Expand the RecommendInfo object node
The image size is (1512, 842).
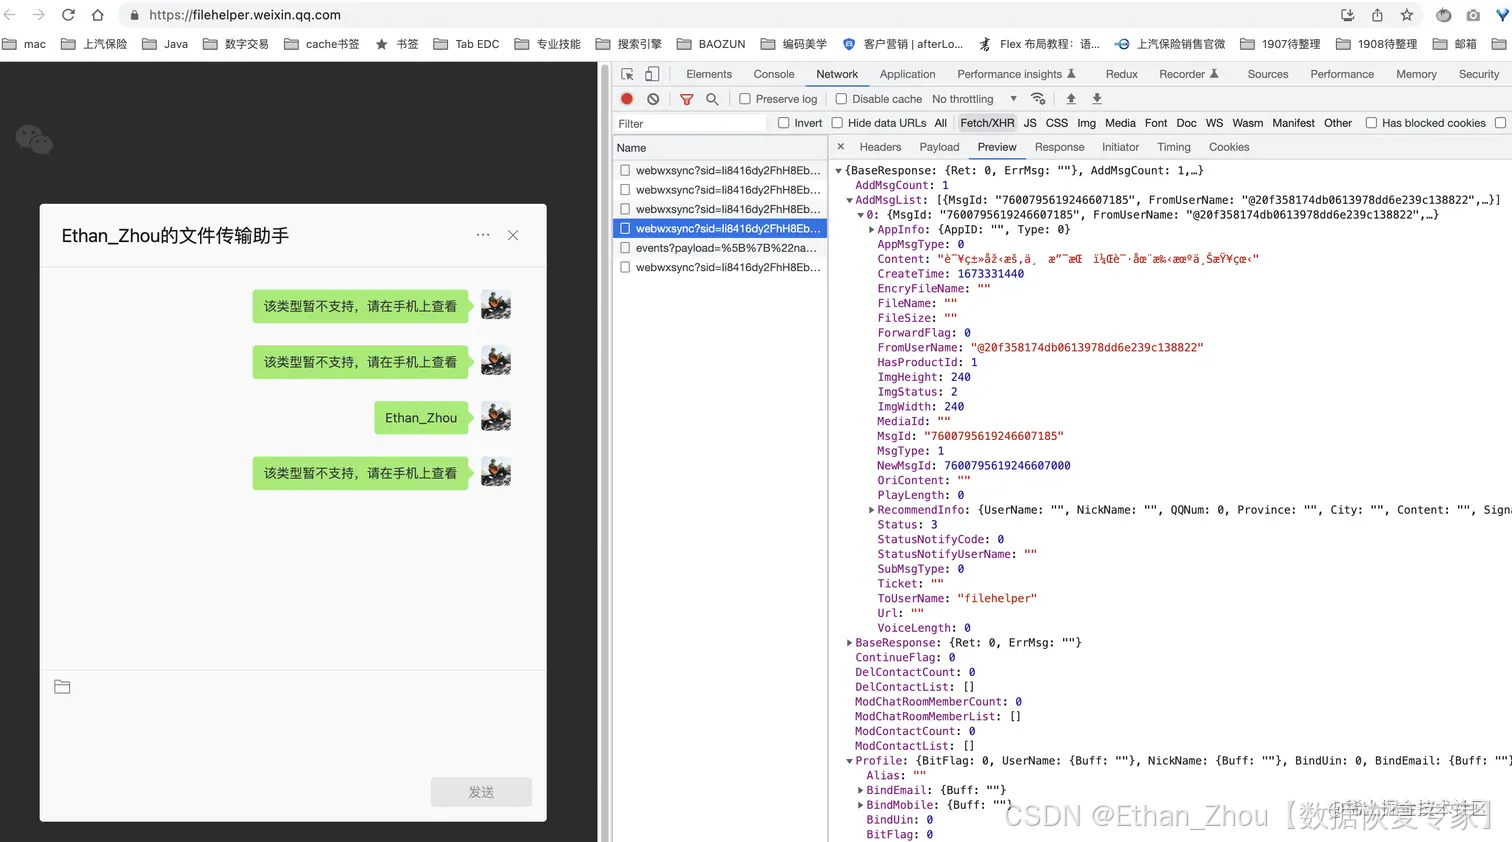871,510
